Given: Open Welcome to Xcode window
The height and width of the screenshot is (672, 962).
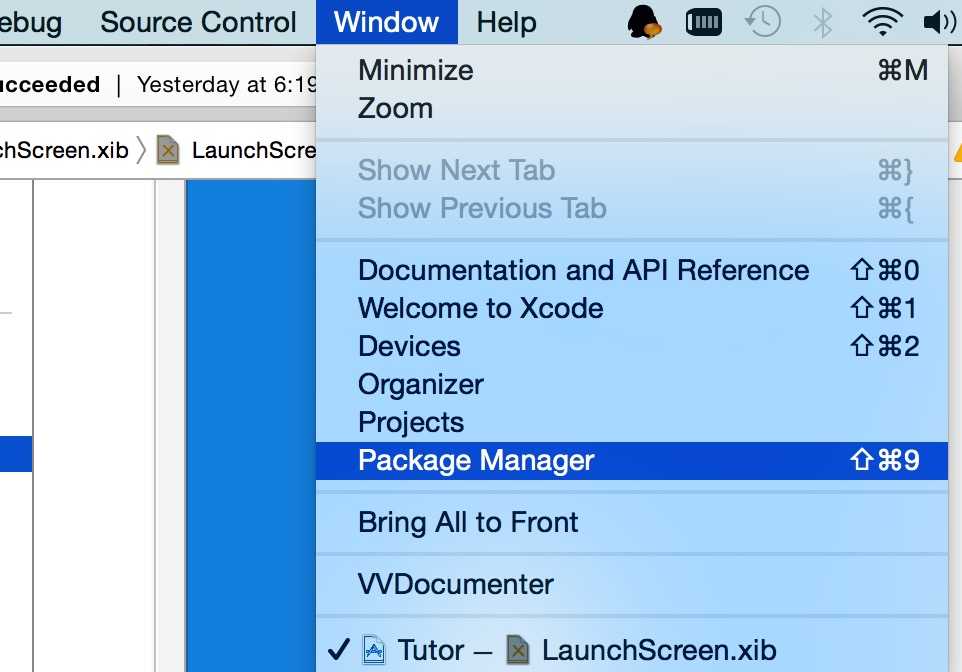Looking at the screenshot, I should (632, 309).
